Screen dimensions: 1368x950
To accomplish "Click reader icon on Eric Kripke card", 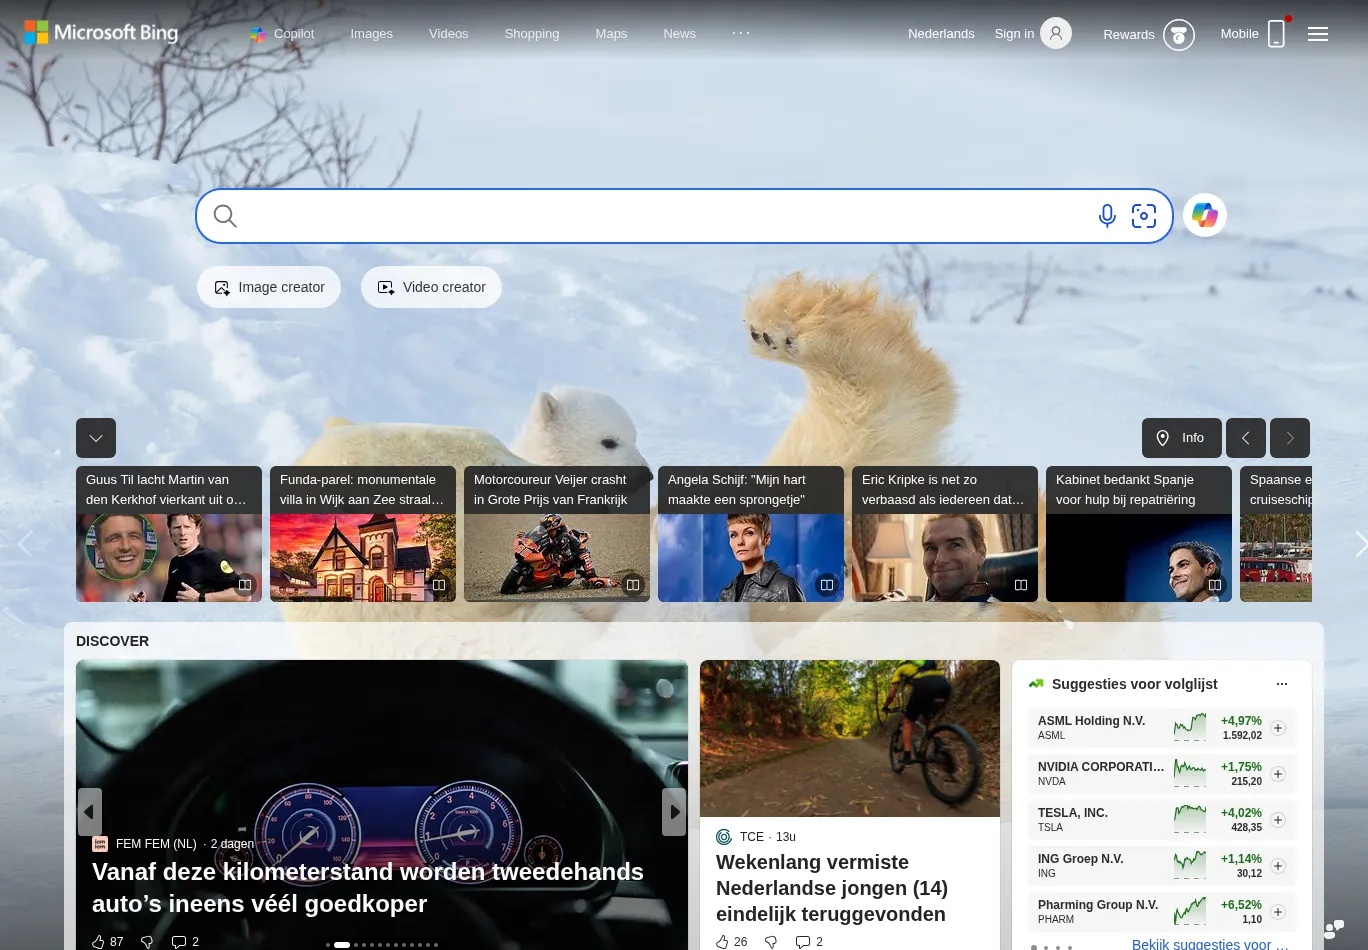I will pos(1021,585).
